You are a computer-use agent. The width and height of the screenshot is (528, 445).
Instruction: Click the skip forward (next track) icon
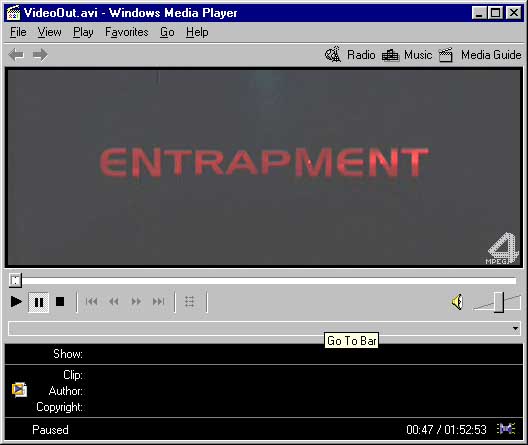tap(159, 301)
